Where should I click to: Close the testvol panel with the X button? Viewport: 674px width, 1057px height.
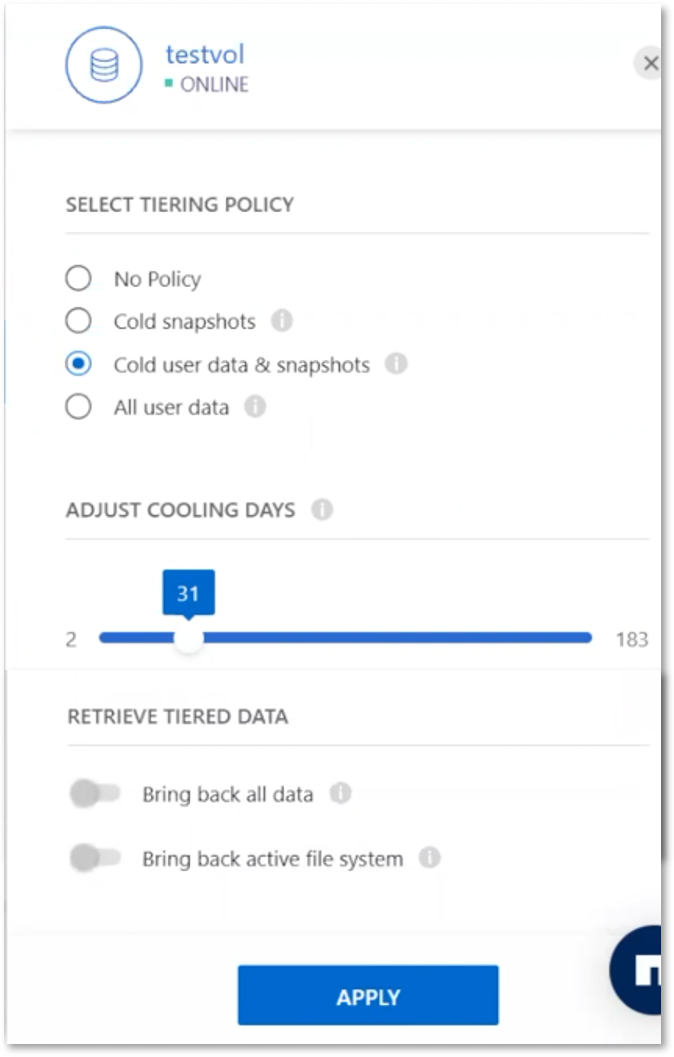(650, 63)
